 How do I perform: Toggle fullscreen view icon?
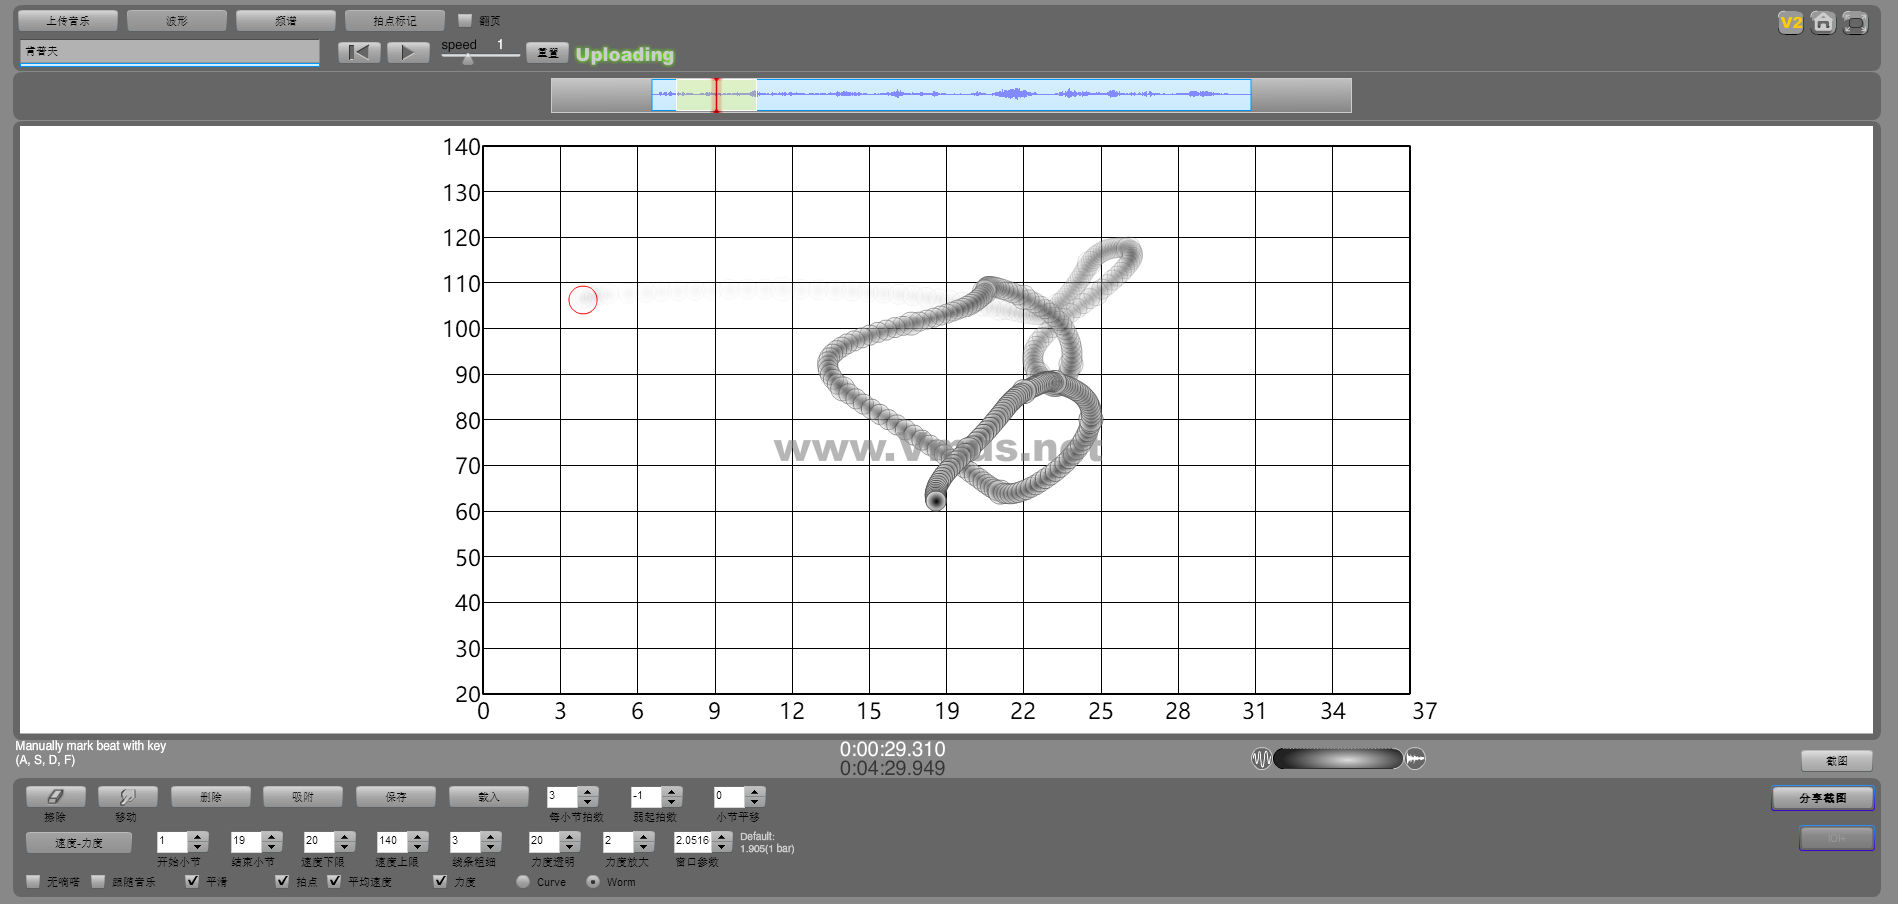[1855, 23]
